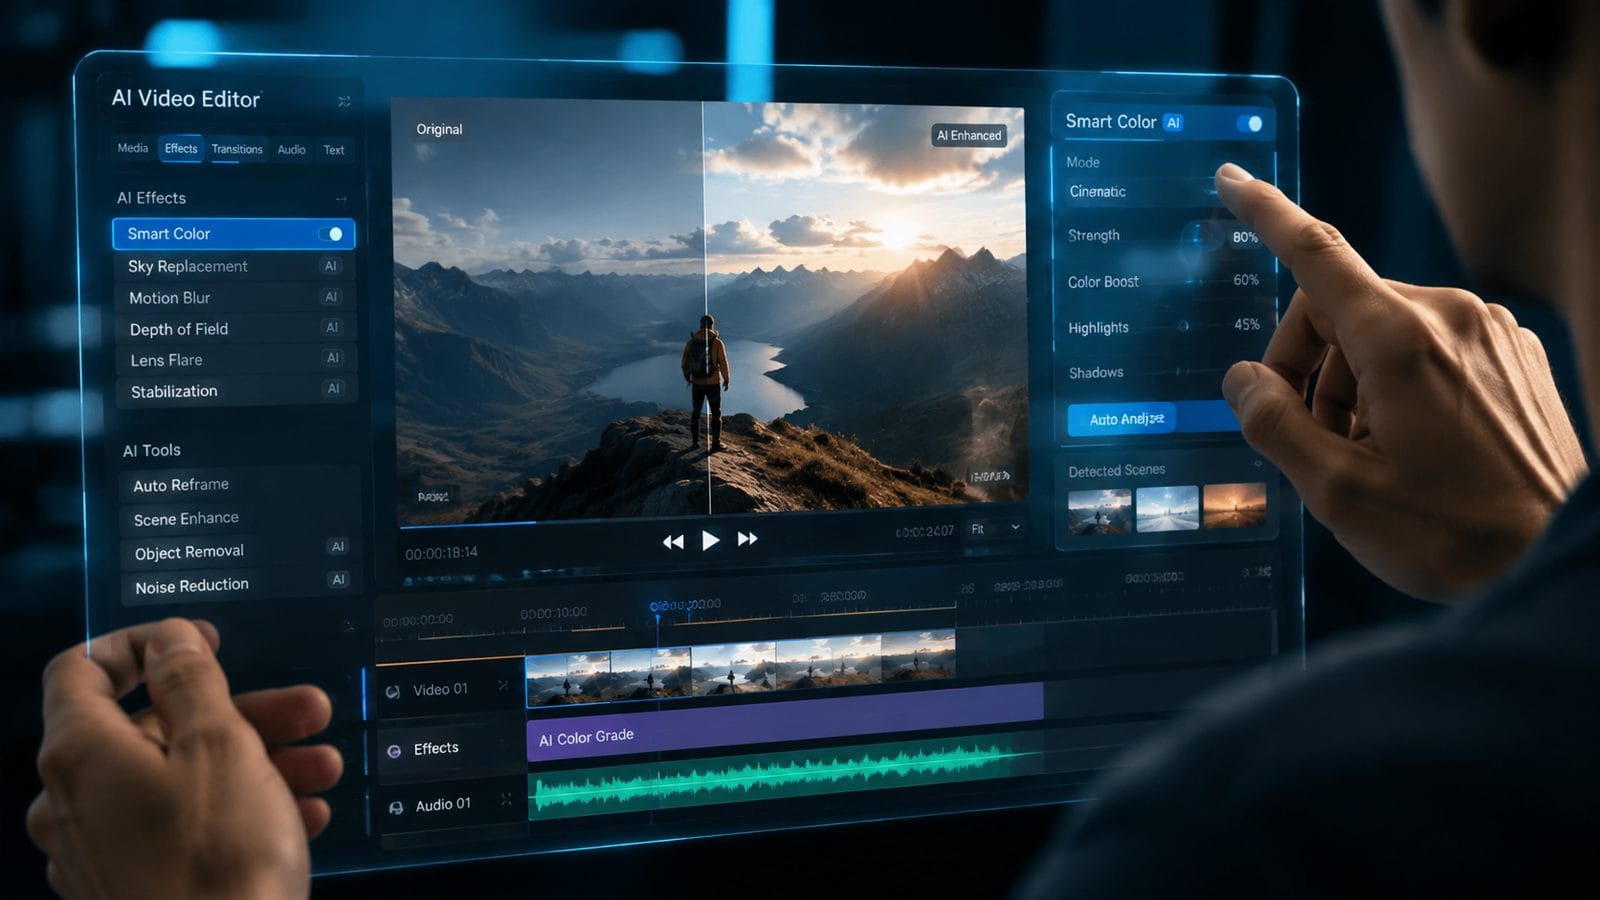Select the orange sunset Detected Scenes thumbnail
1600x900 pixels.
(x=1234, y=504)
